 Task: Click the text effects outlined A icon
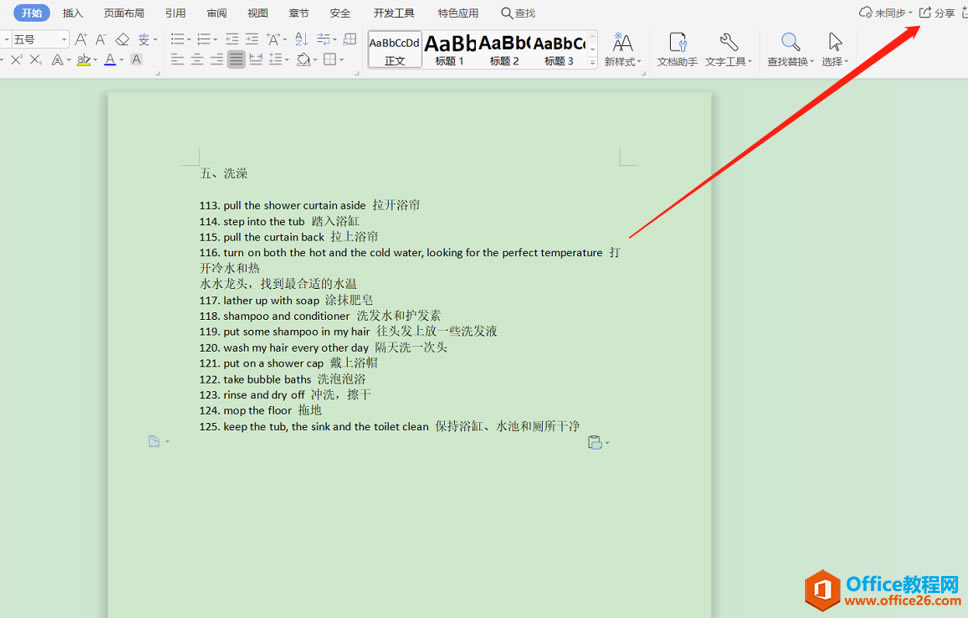57,60
